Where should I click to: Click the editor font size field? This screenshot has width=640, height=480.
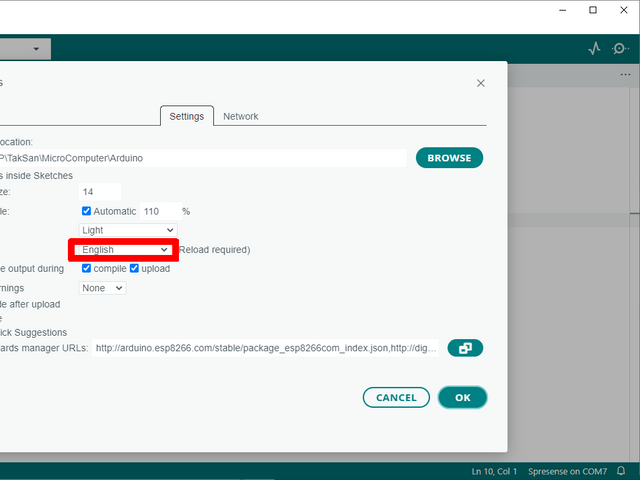tap(100, 191)
